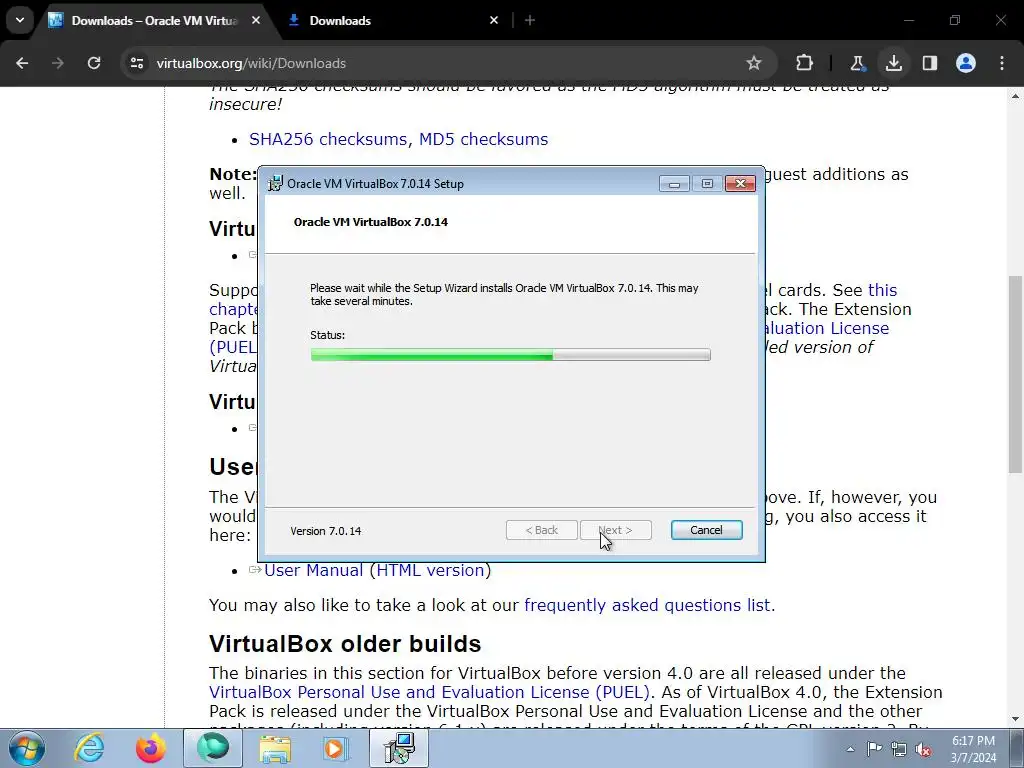Screen dimensions: 1024x768
Task: Close the Downloads – Oracle VM VirtualBox tab
Action: (x=256, y=20)
